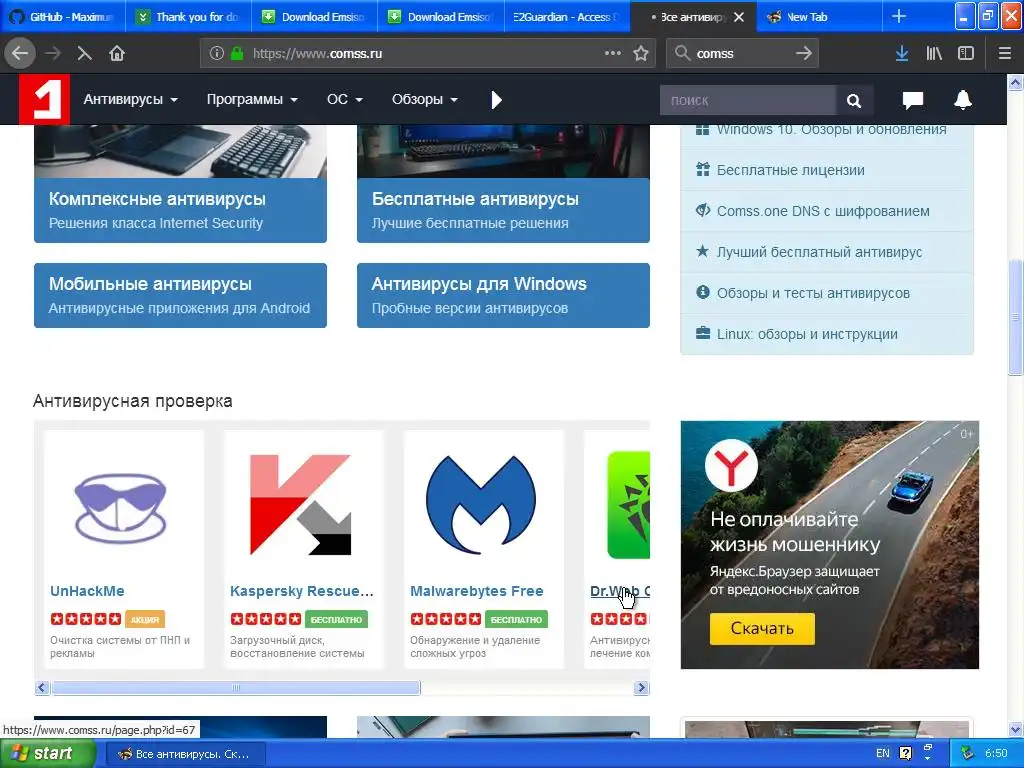Click the horizontal carousel scrollbar thumb
The height and width of the screenshot is (768, 1024).
236,687
